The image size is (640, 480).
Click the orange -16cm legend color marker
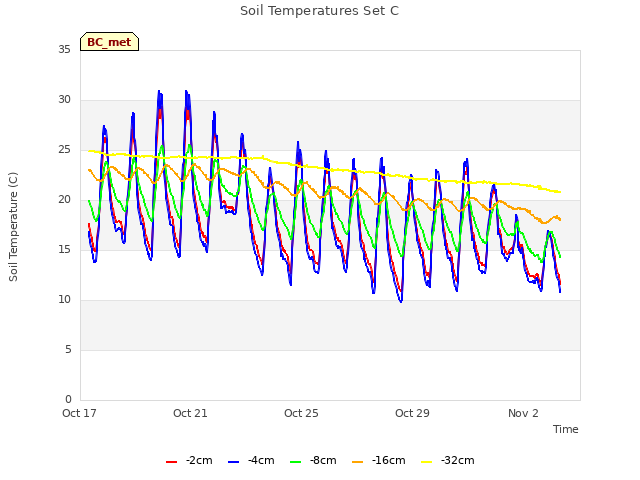click(x=358, y=462)
